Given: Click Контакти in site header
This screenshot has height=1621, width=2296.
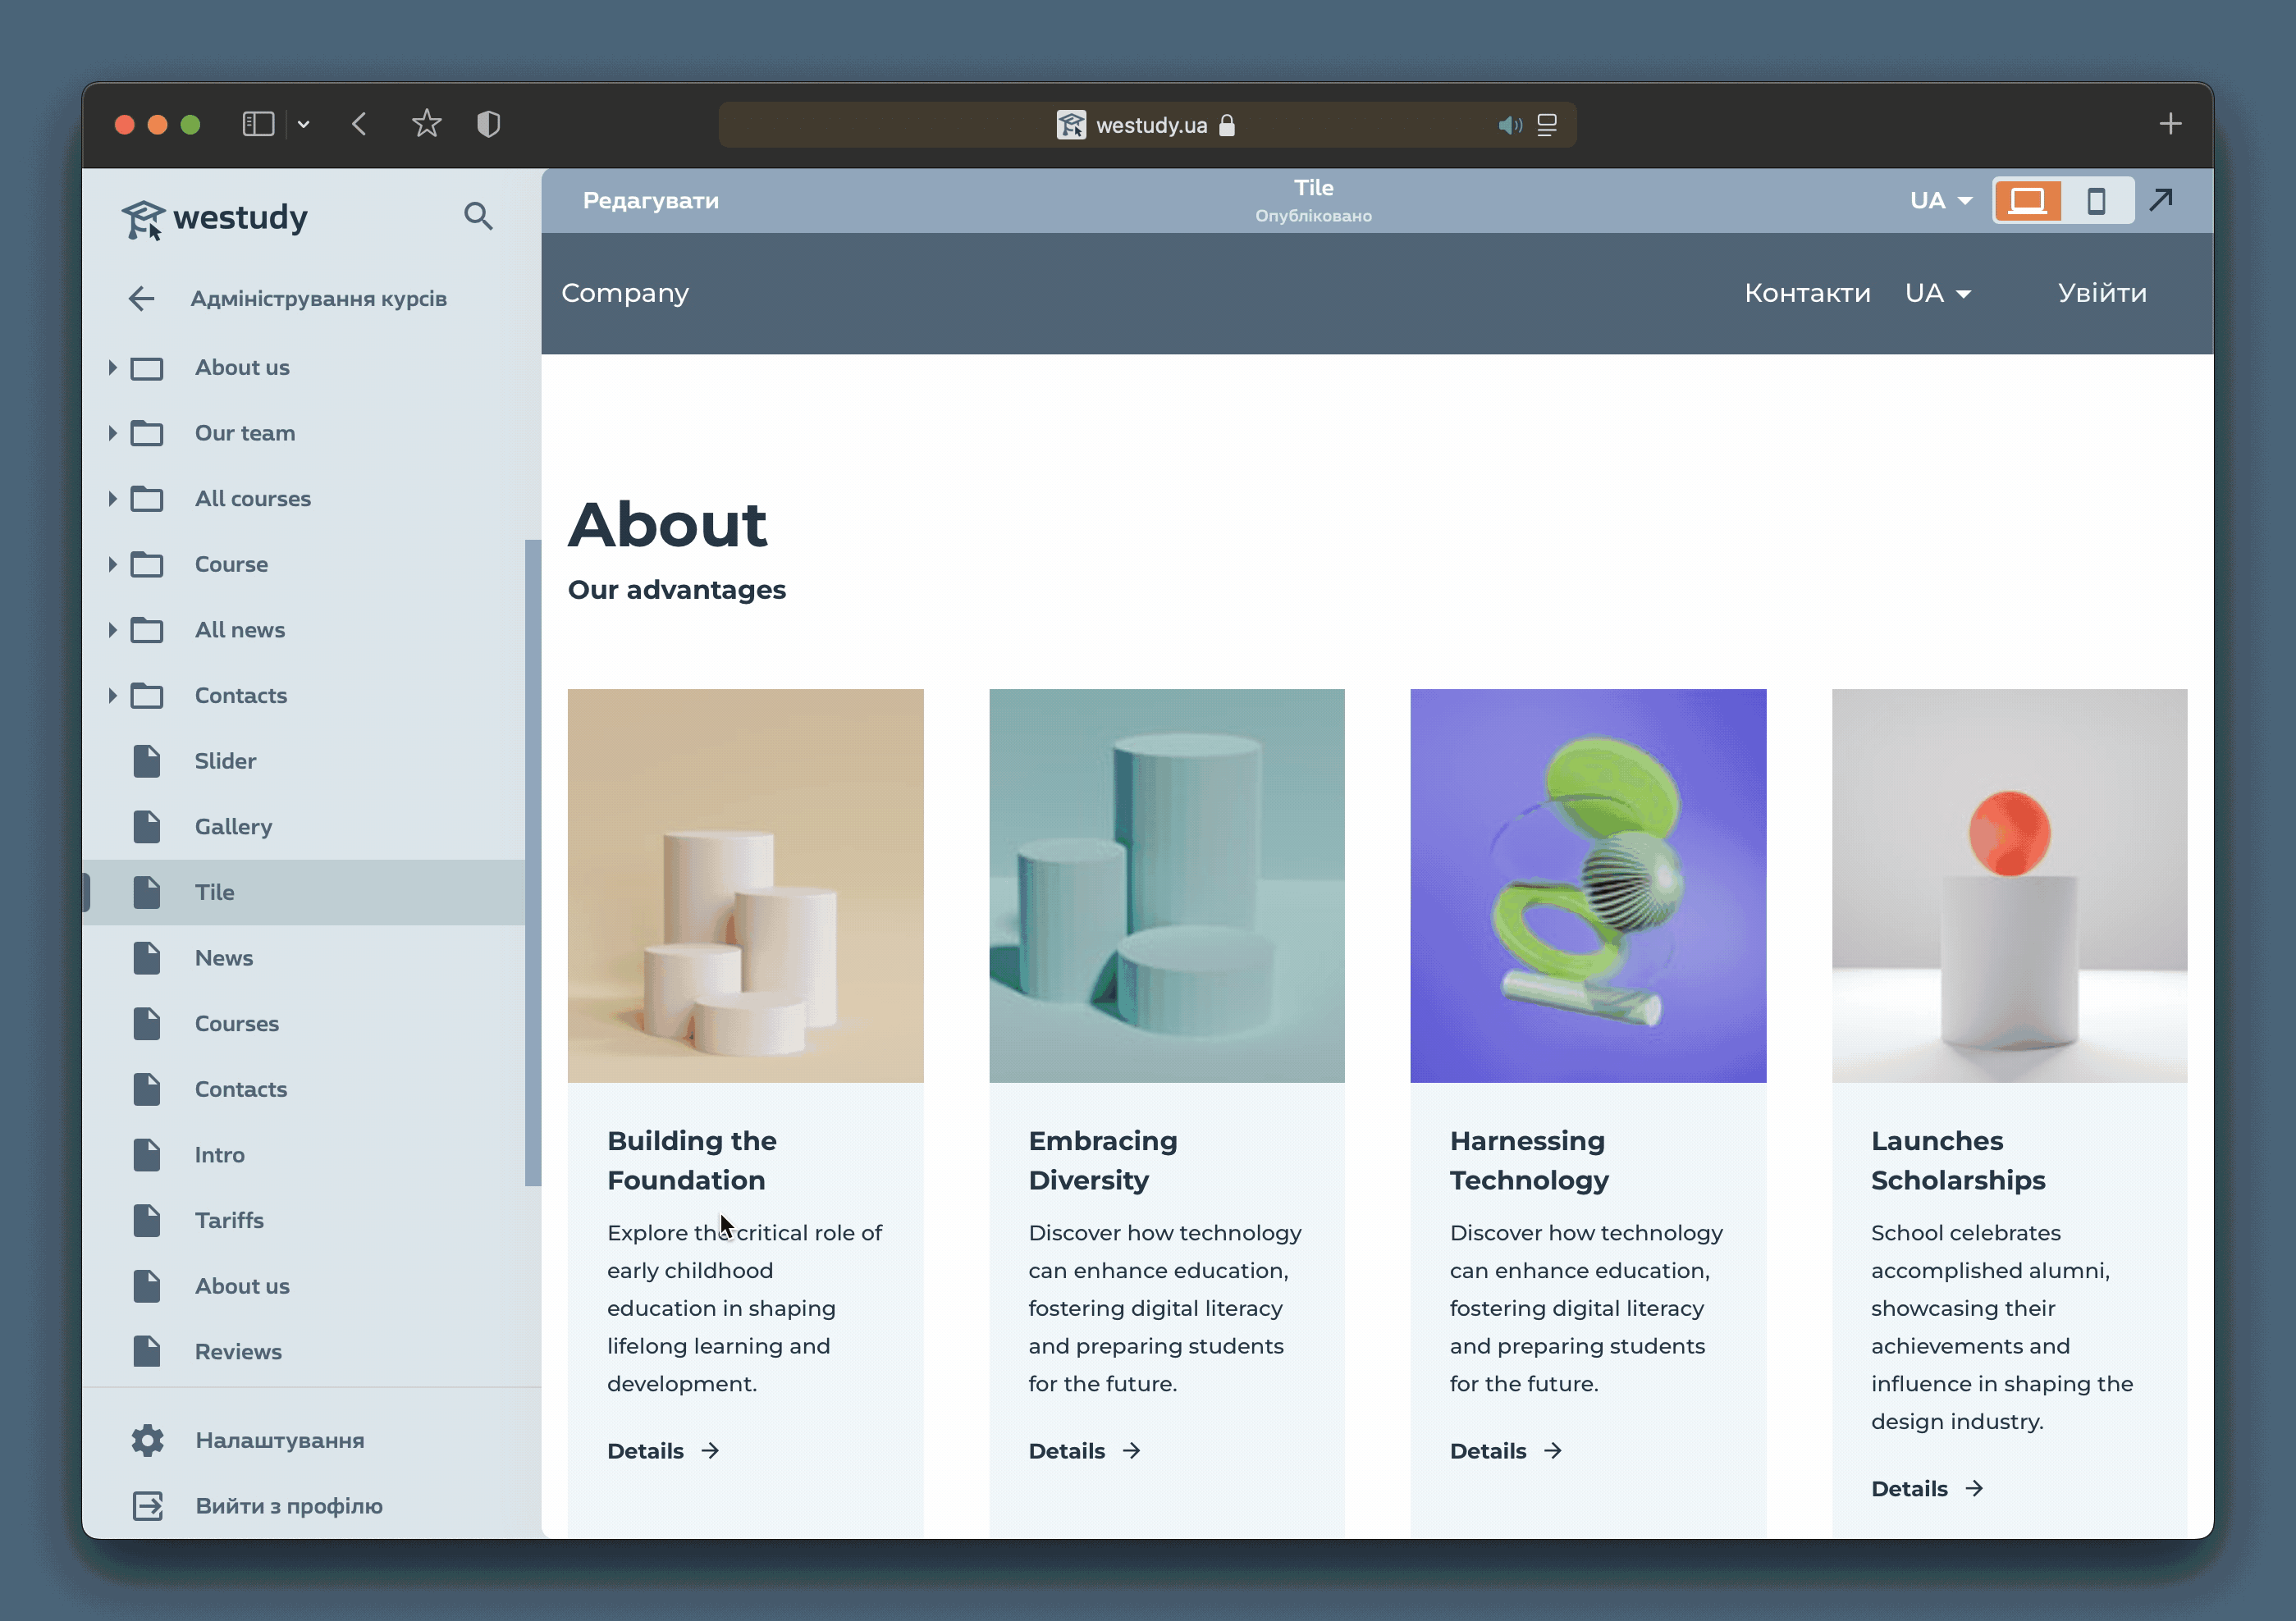Looking at the screenshot, I should pos(1807,293).
